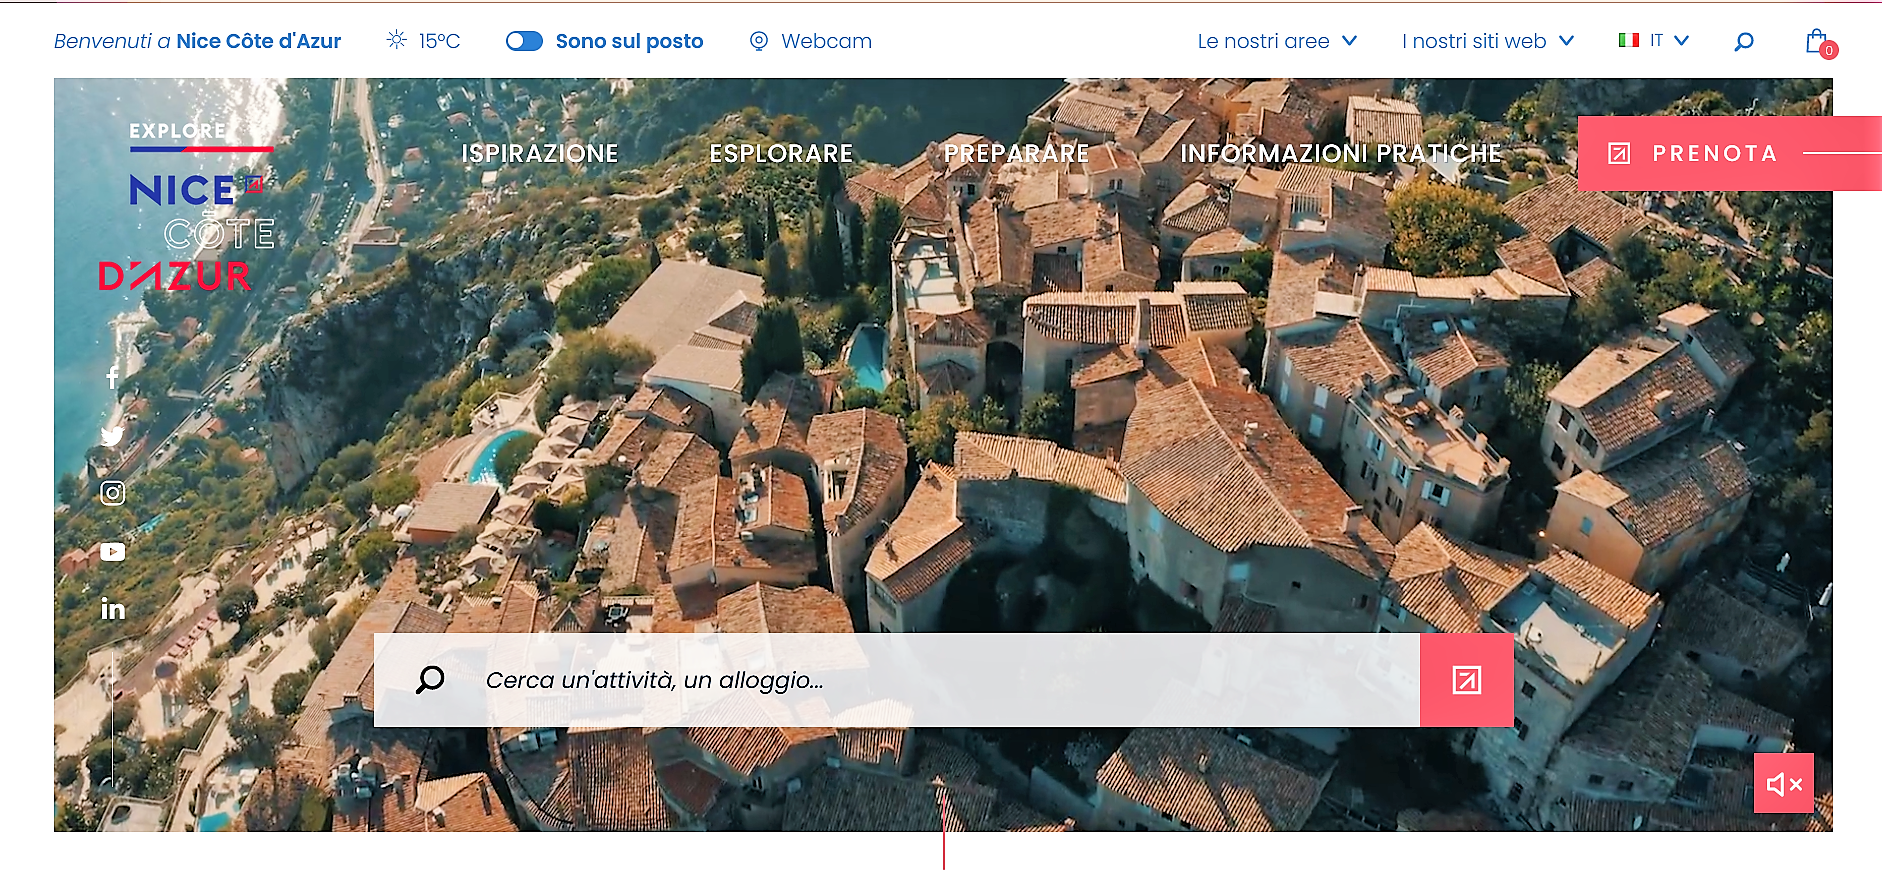Click the Webcam location icon
The height and width of the screenshot is (885, 1882).
point(759,41)
